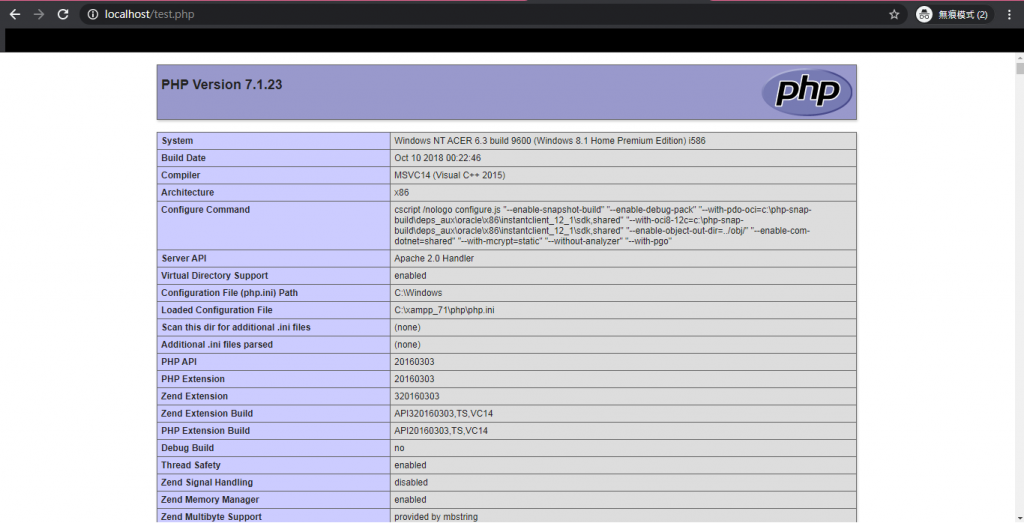The width and height of the screenshot is (1024, 523).
Task: Click the Apache 2.0 Handler value
Action: pos(434,259)
